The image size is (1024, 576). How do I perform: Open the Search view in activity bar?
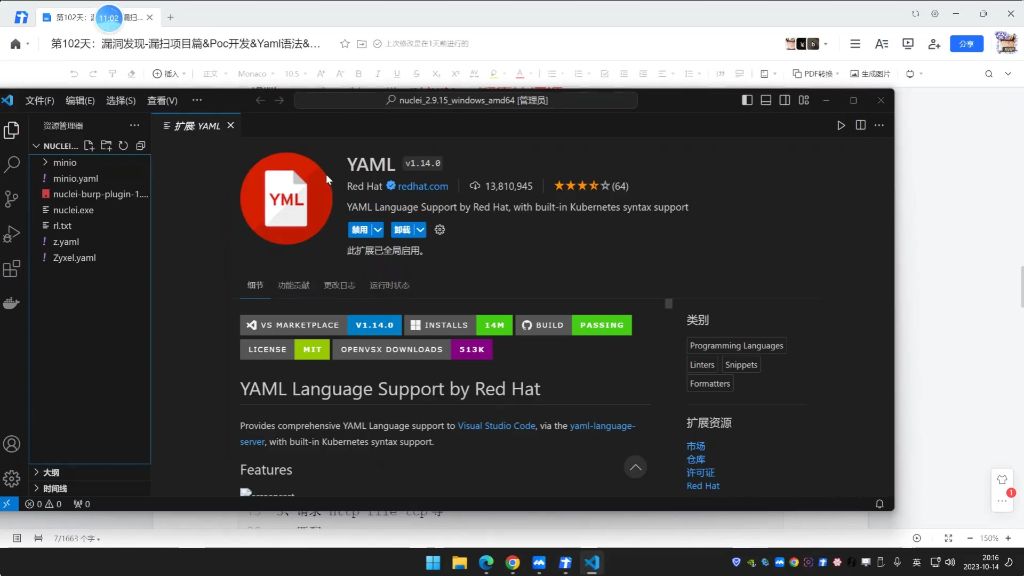(12, 164)
